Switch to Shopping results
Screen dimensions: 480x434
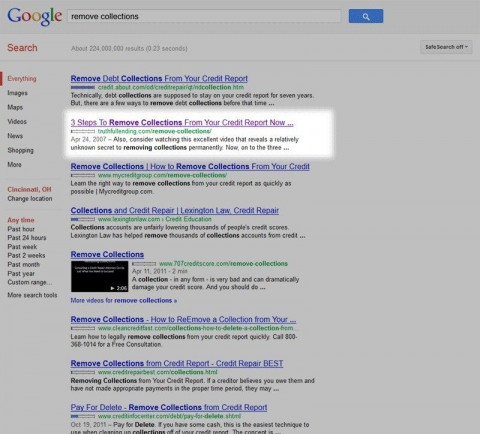pos(20,150)
